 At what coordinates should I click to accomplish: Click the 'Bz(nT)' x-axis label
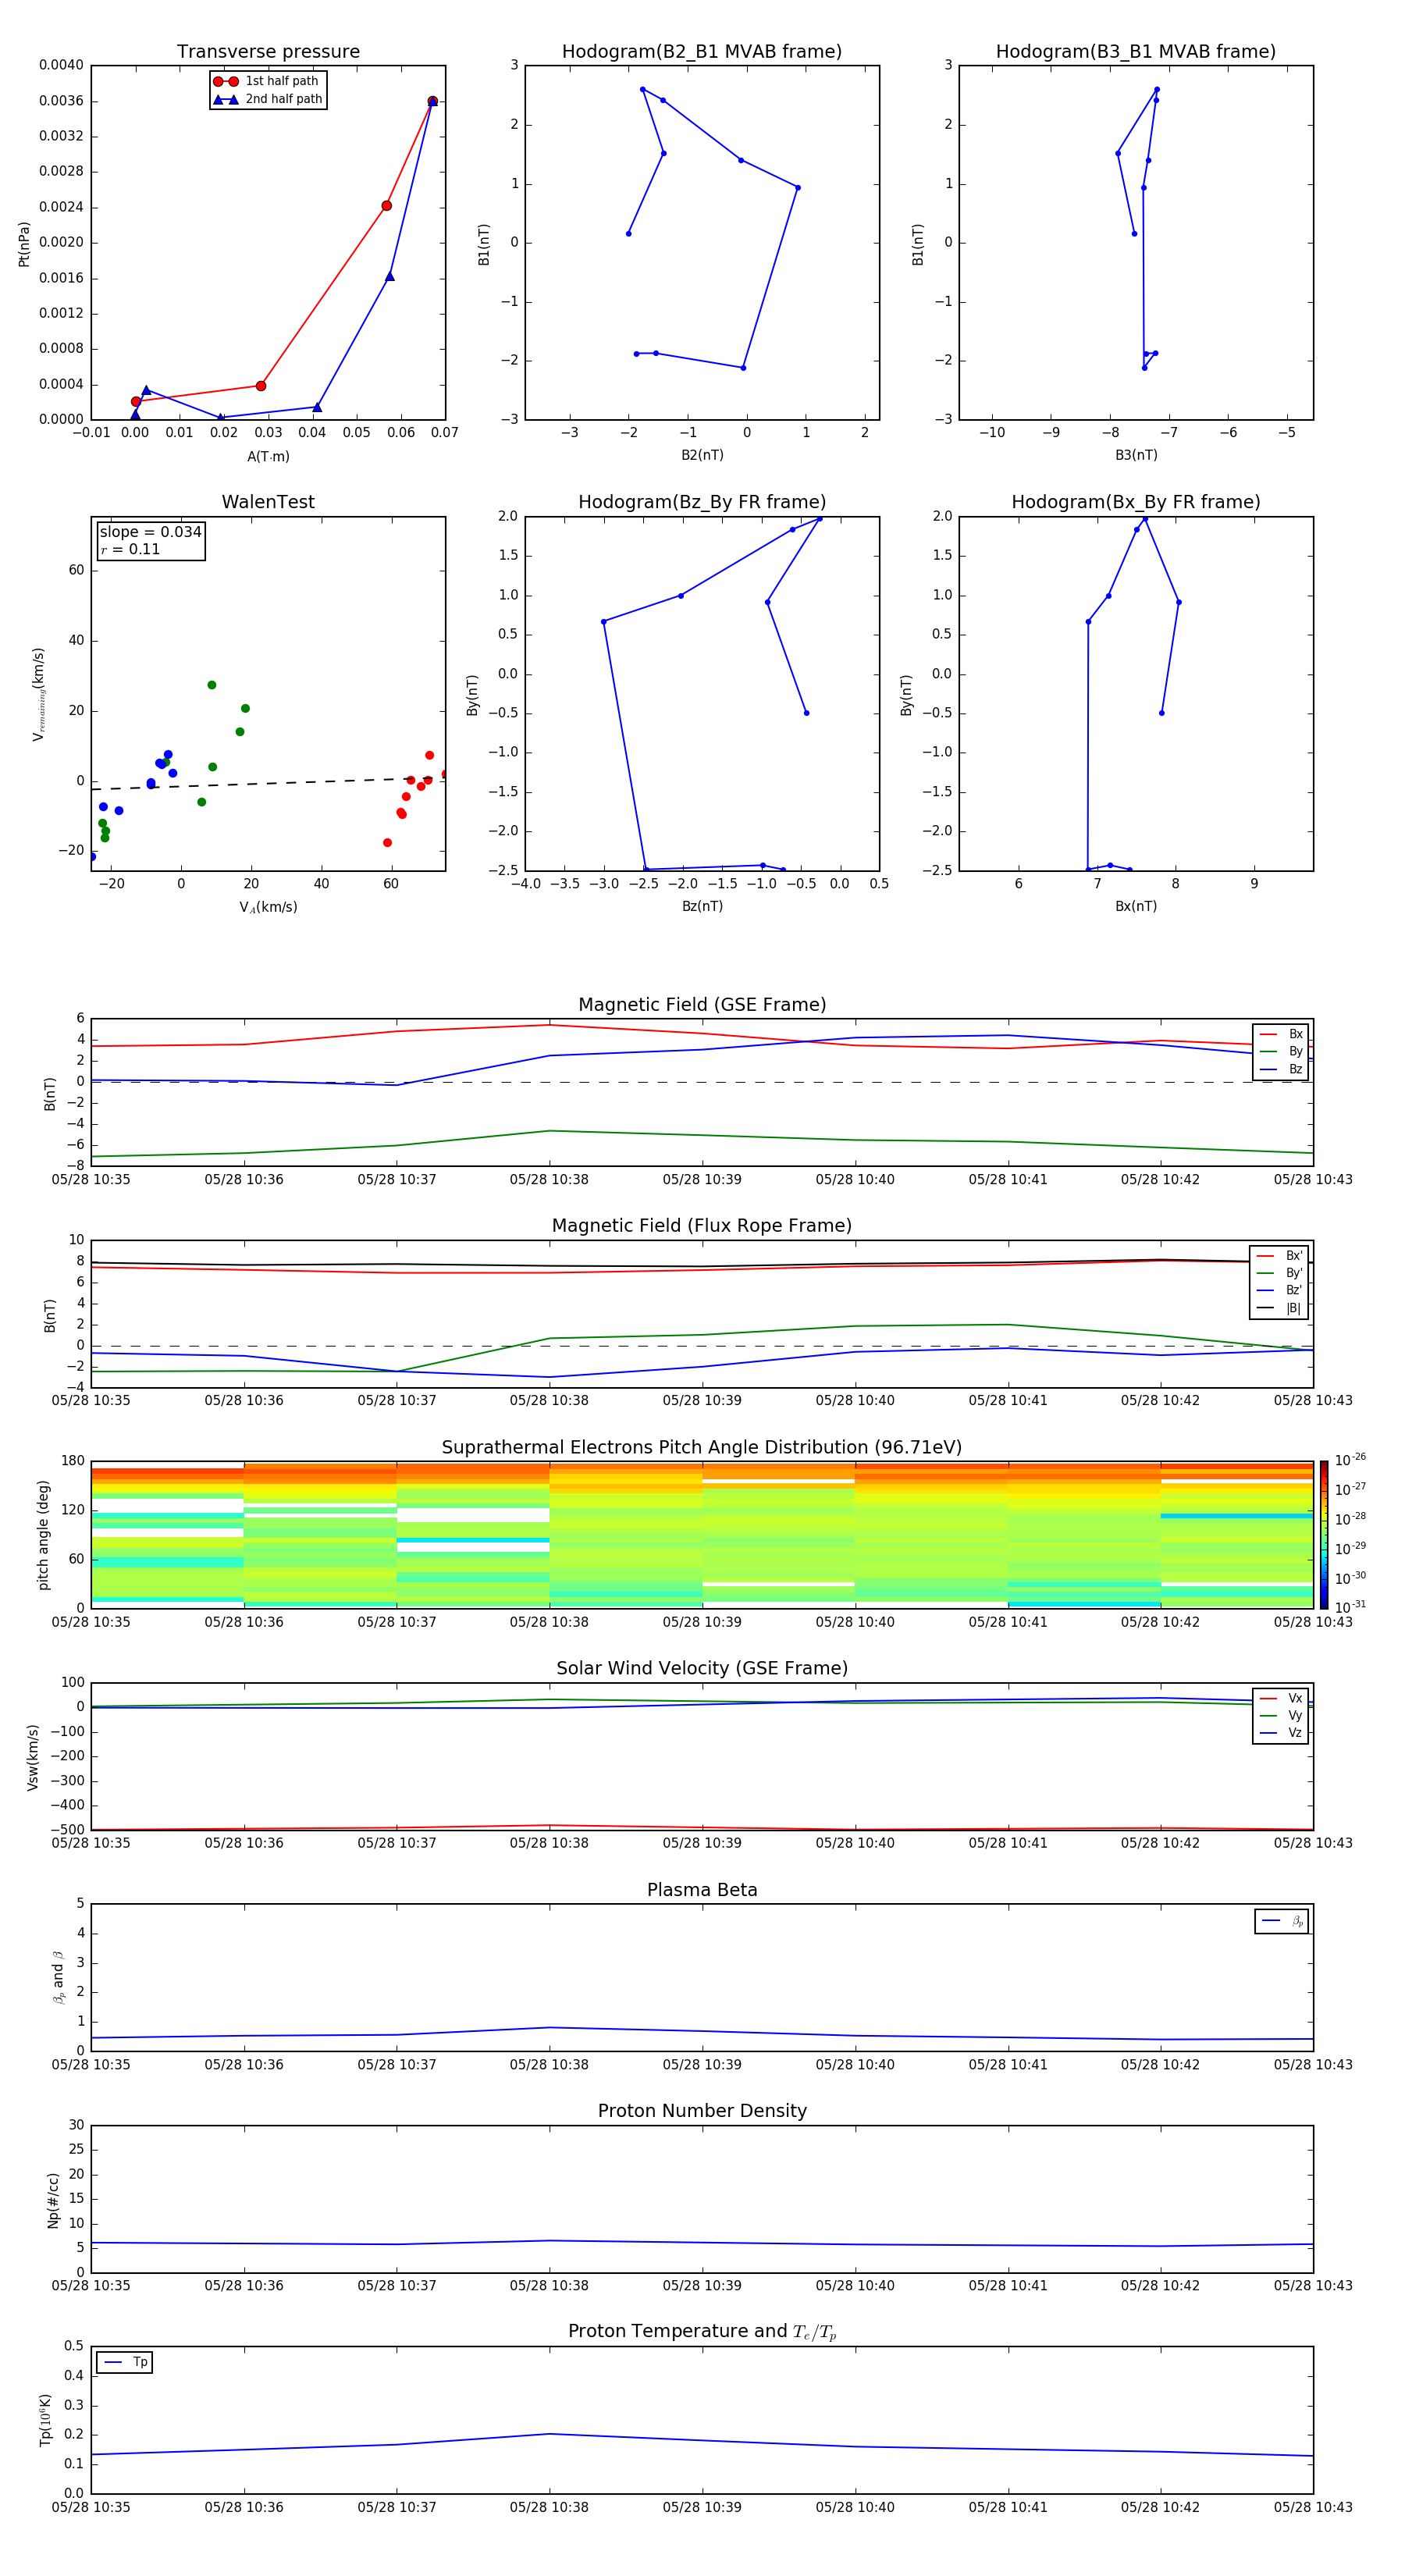tap(702, 906)
